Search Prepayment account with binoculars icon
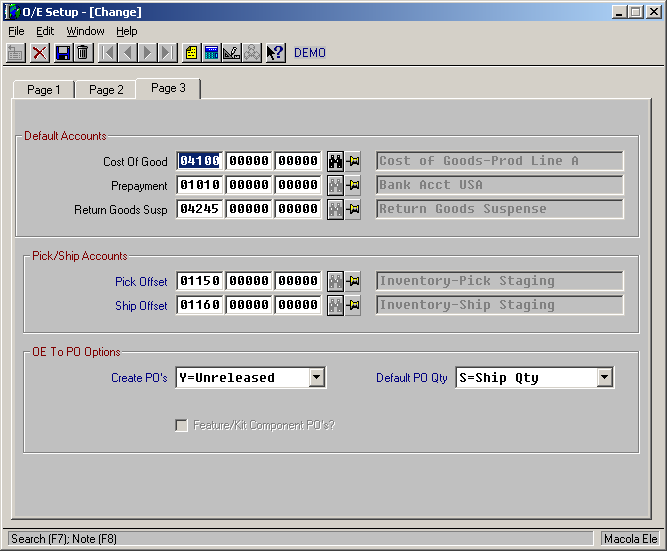This screenshot has height=551, width=667. coord(335,186)
